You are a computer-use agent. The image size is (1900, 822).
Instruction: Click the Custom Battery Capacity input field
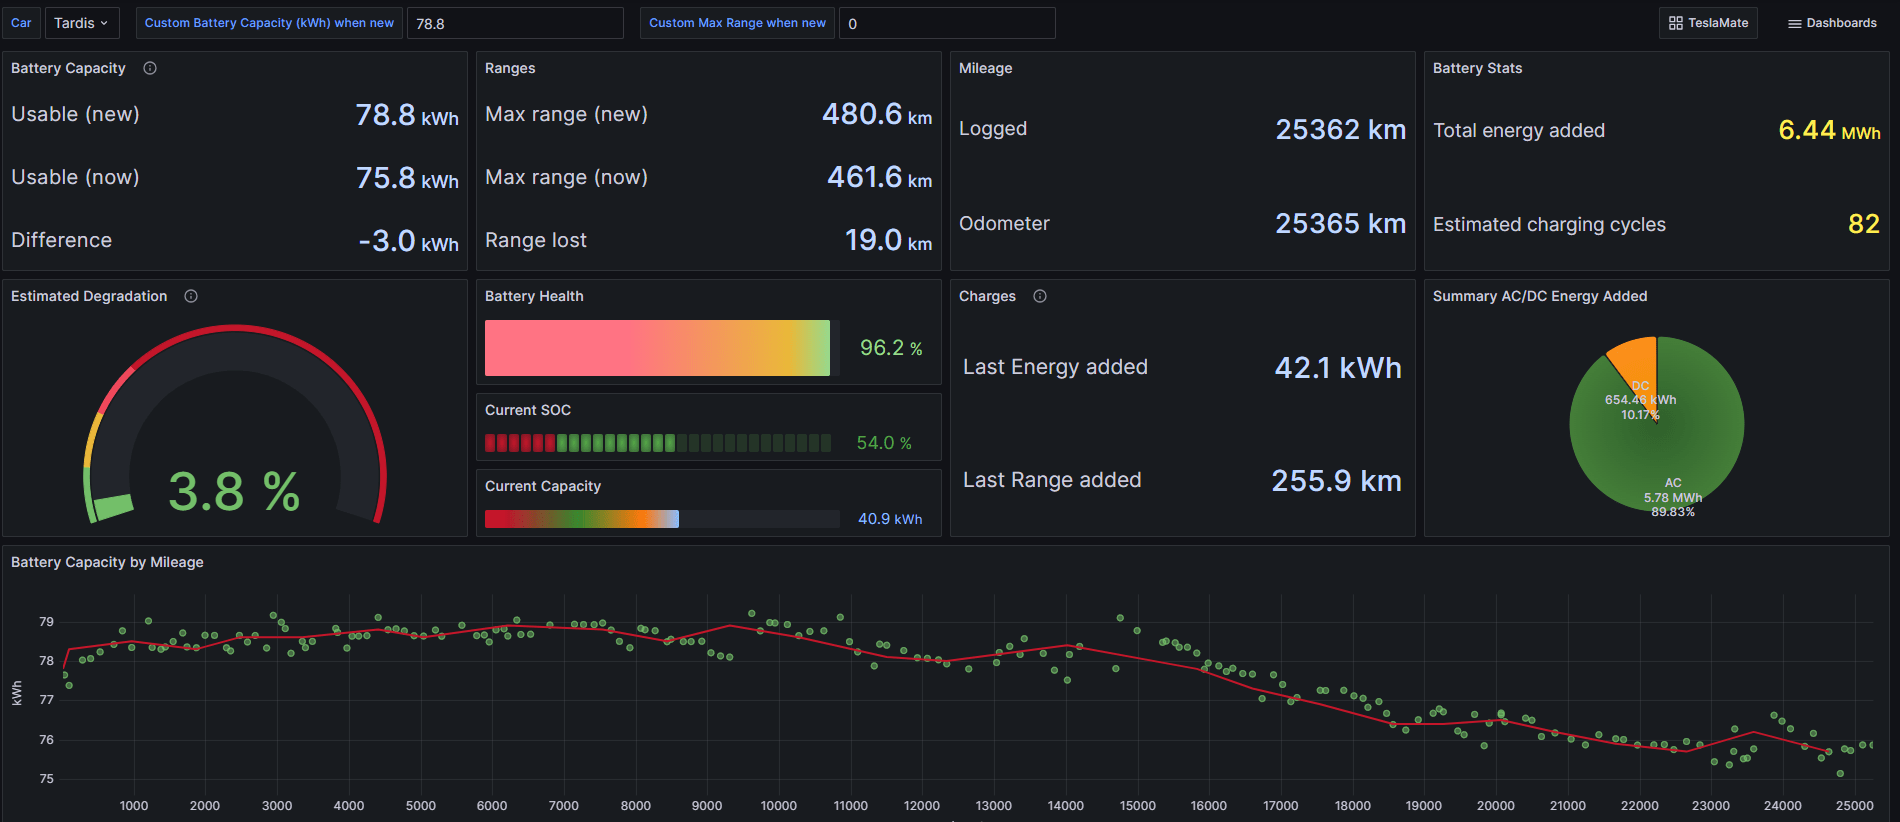(515, 23)
